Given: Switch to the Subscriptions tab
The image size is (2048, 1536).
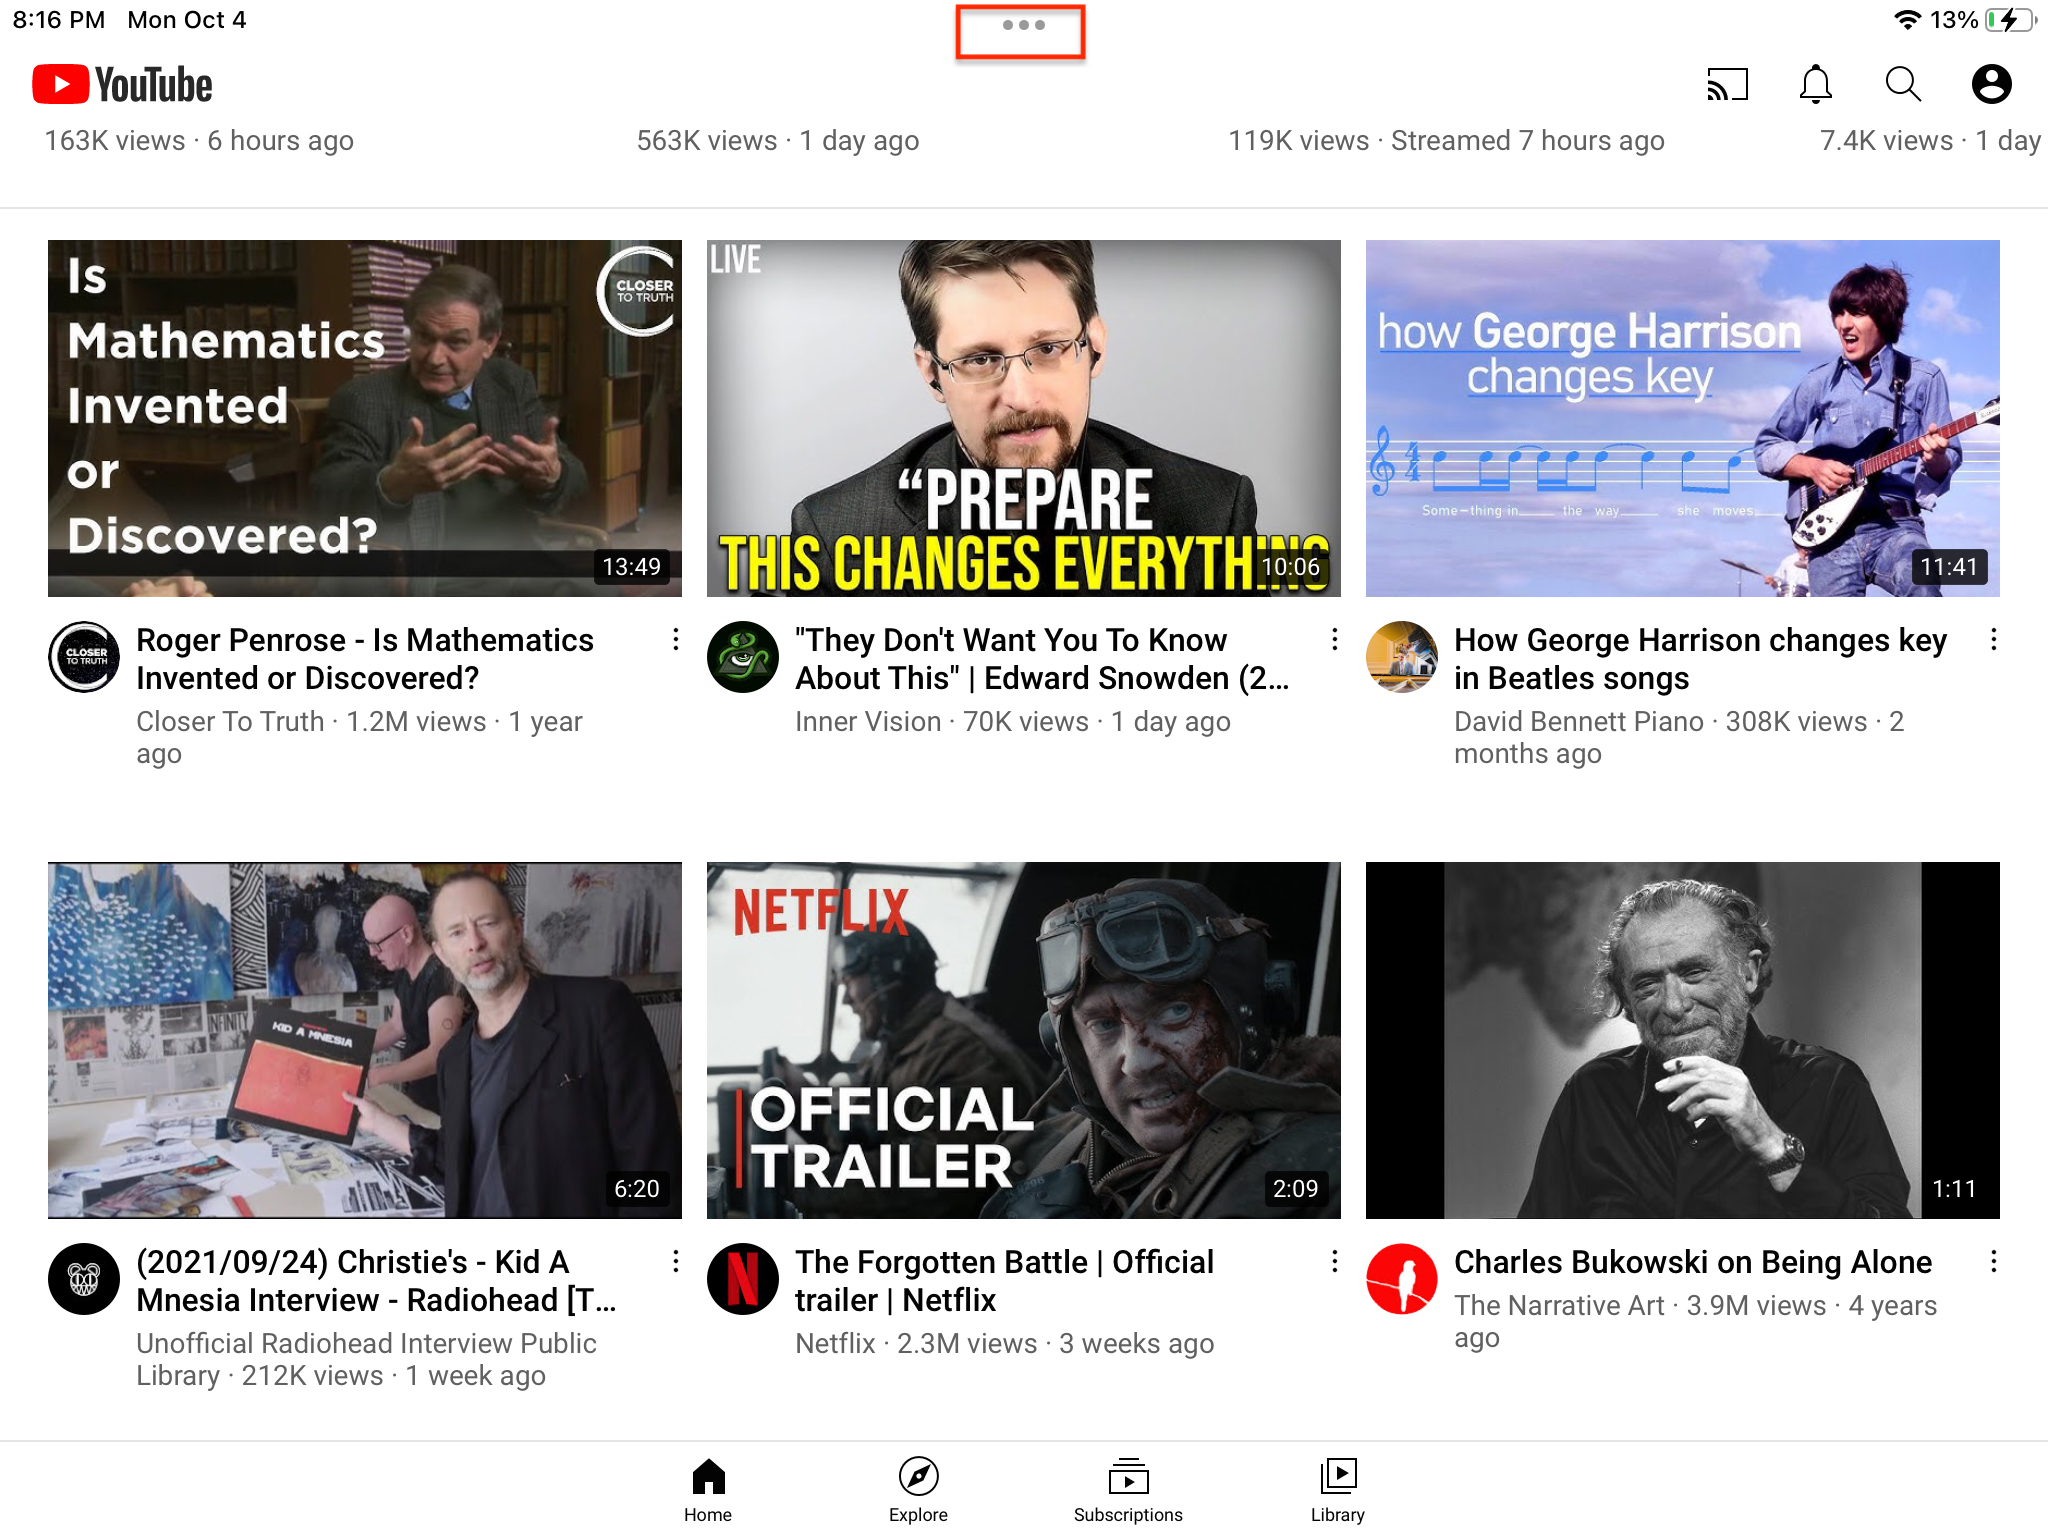Looking at the screenshot, I should point(1128,1490).
